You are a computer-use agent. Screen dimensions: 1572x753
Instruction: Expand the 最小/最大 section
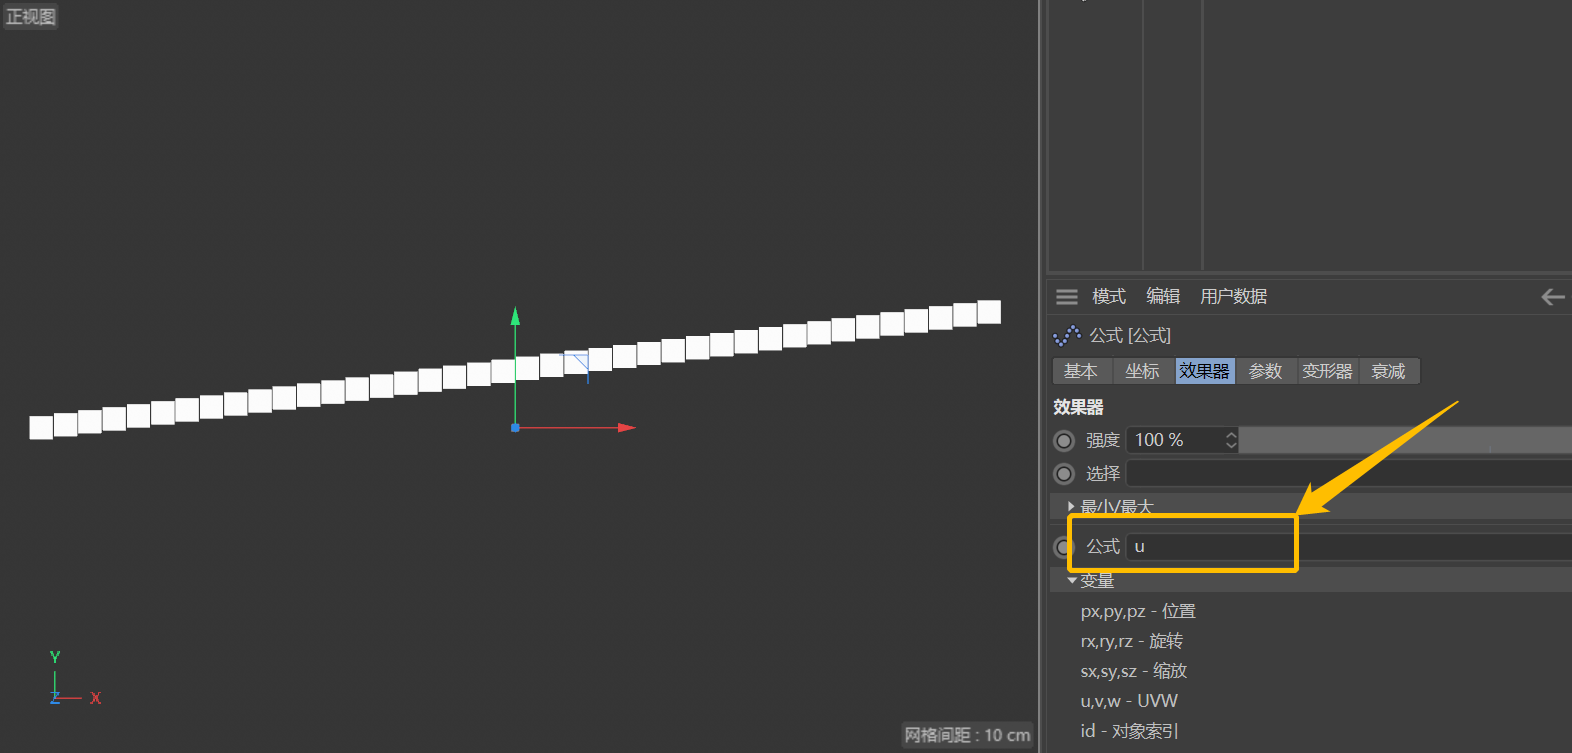[1071, 507]
